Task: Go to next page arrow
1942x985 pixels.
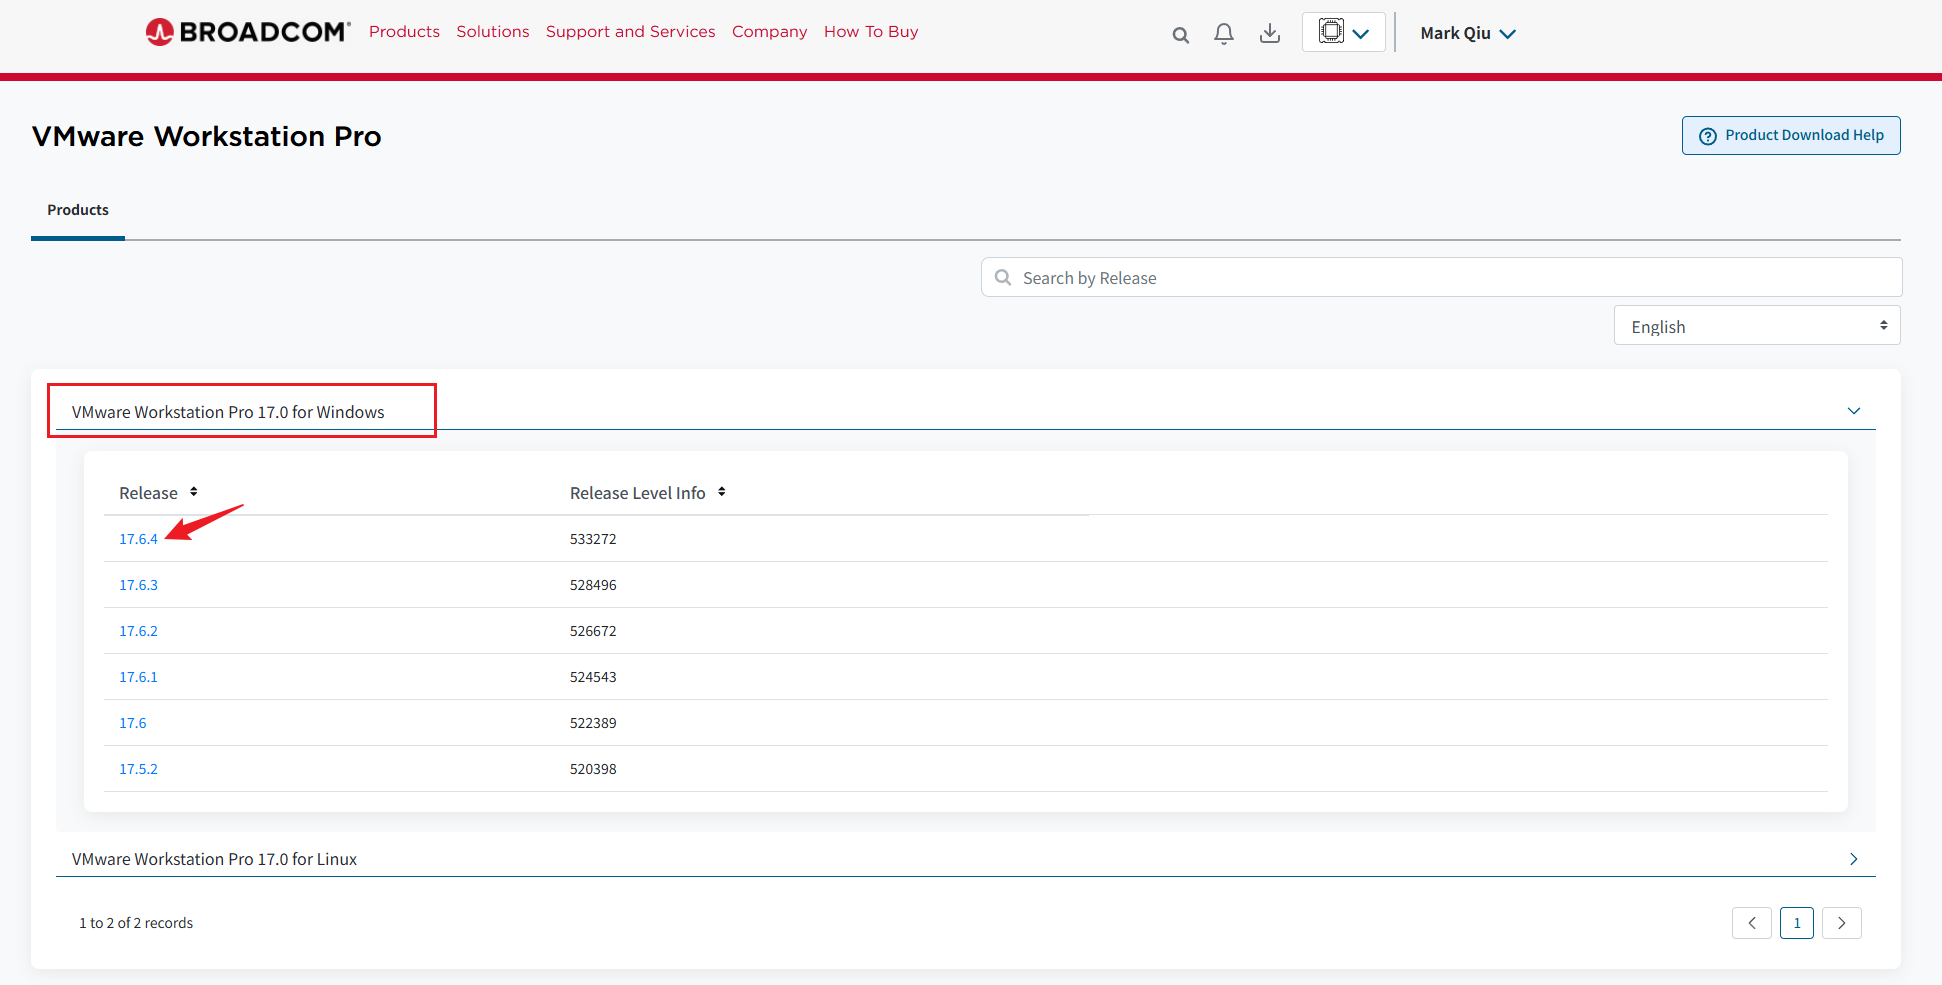Action: (x=1842, y=923)
